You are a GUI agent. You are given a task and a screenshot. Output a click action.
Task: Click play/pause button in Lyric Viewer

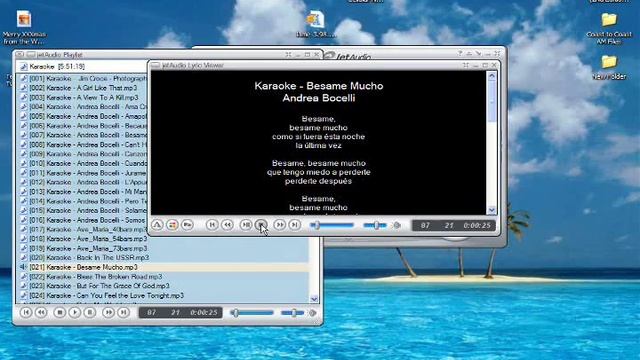pyautogui.click(x=246, y=225)
